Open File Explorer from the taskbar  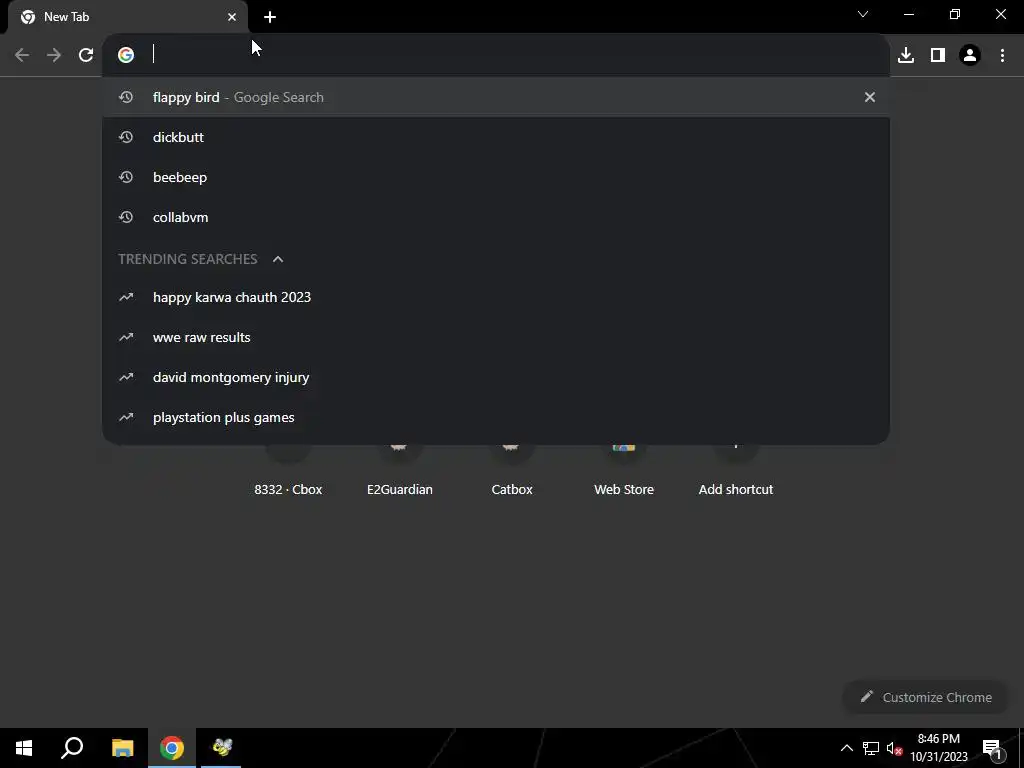[x=122, y=748]
